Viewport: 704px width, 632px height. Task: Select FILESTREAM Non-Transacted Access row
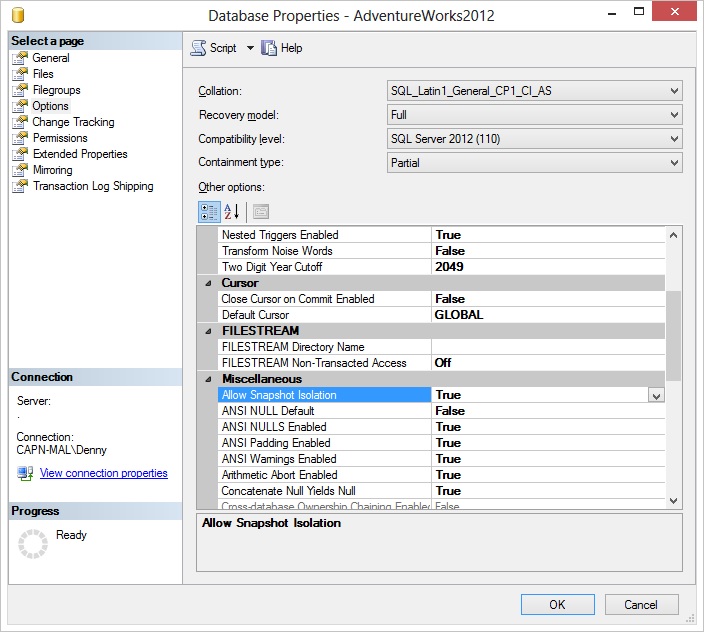[x=441, y=363]
